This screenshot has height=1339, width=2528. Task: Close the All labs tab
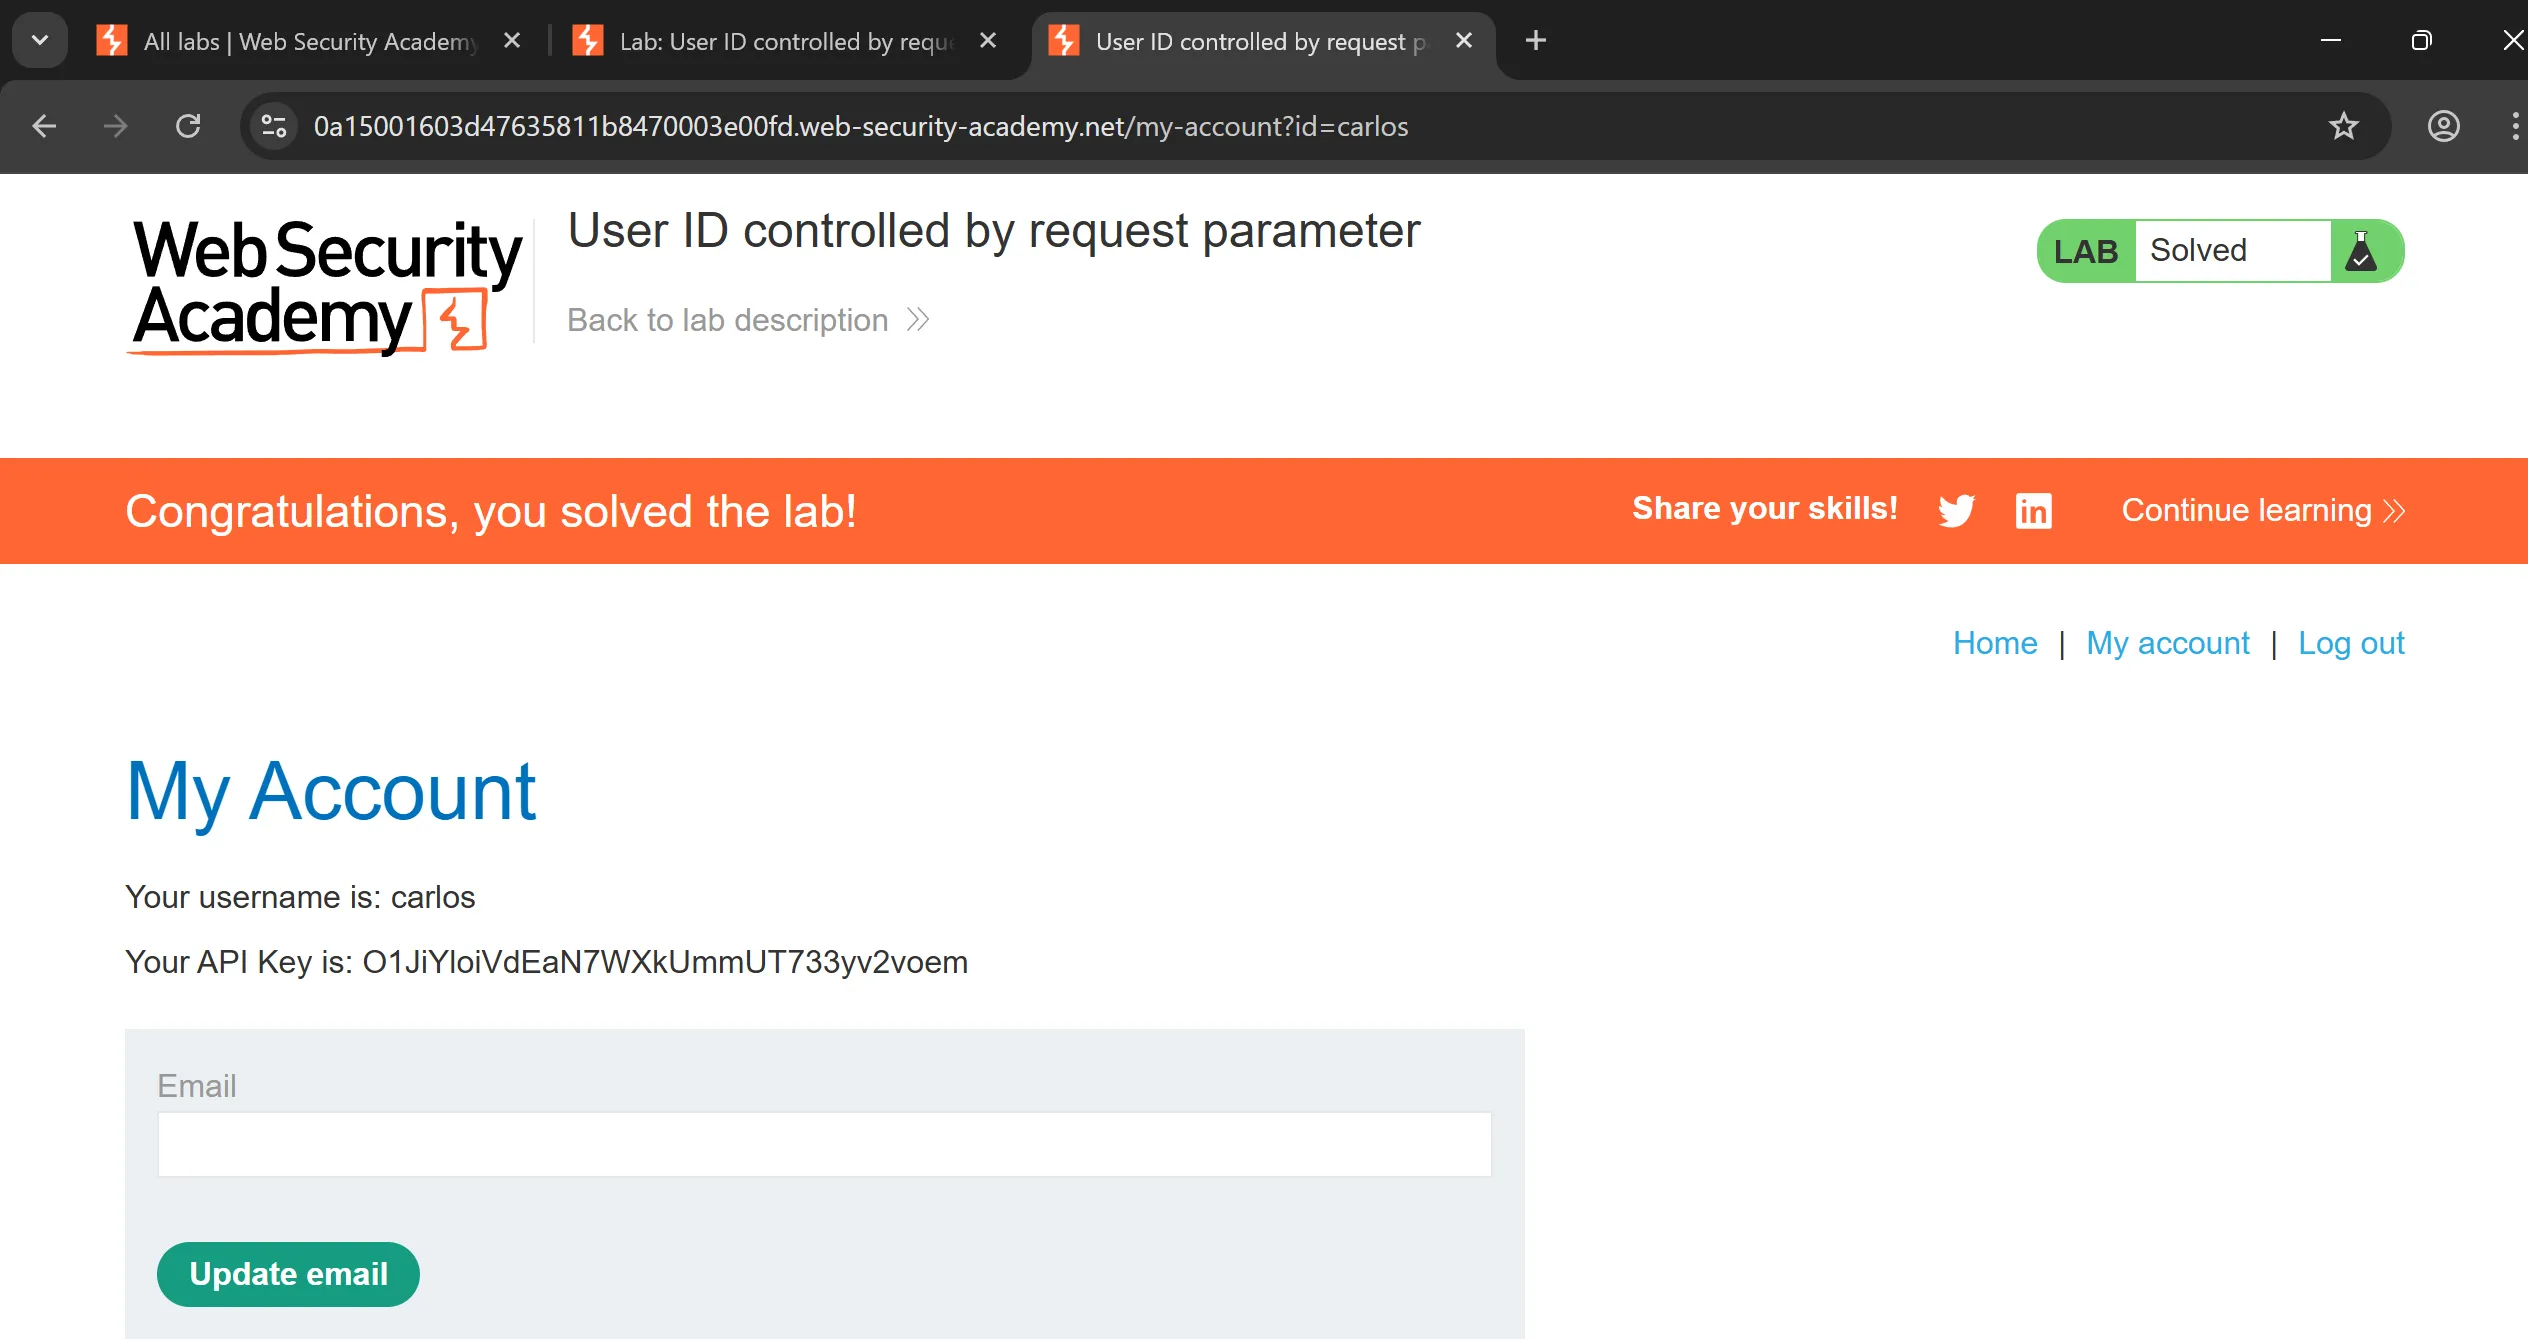512,40
